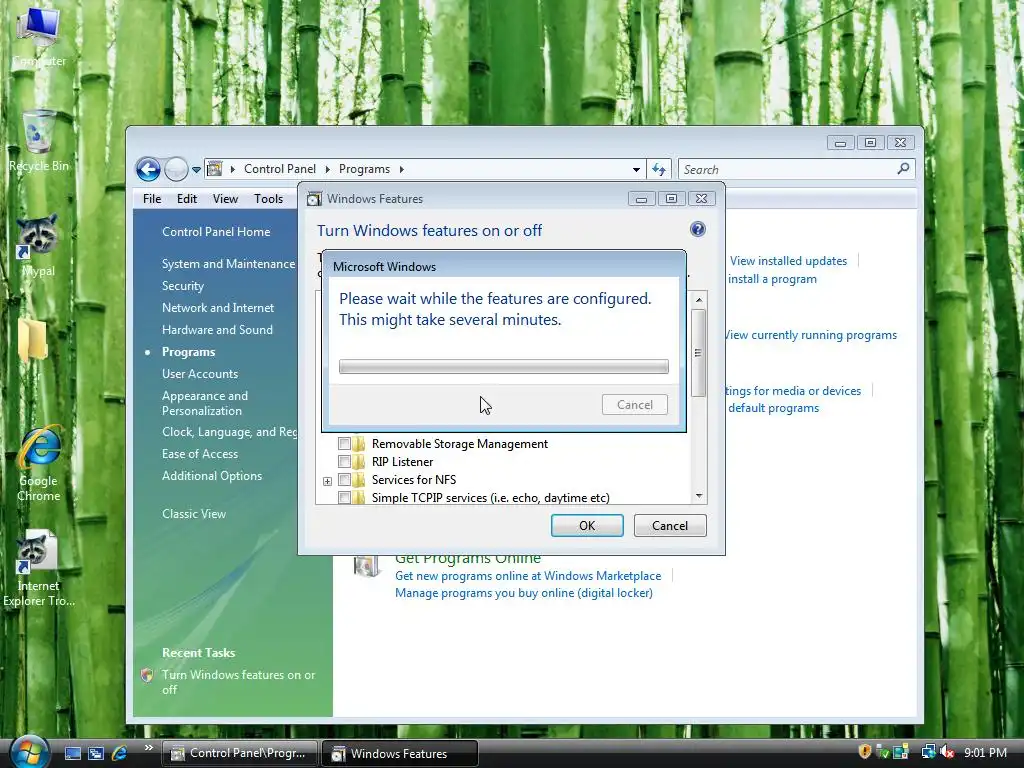Expand quick launch overflow chevron
The height and width of the screenshot is (768, 1024).
tap(149, 748)
